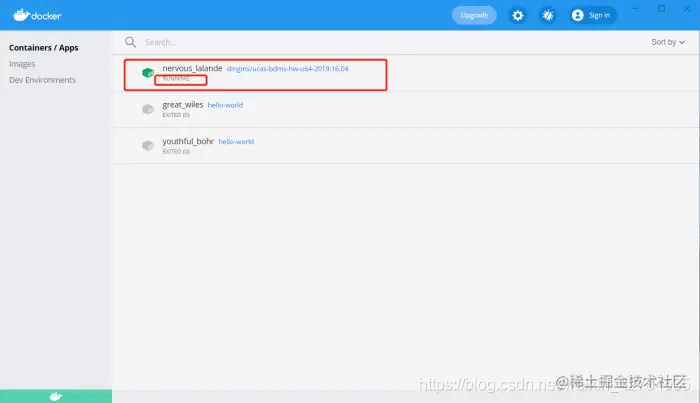Click the EXITED (0) status under youthful_bohr
The height and width of the screenshot is (403, 700).
176,152
